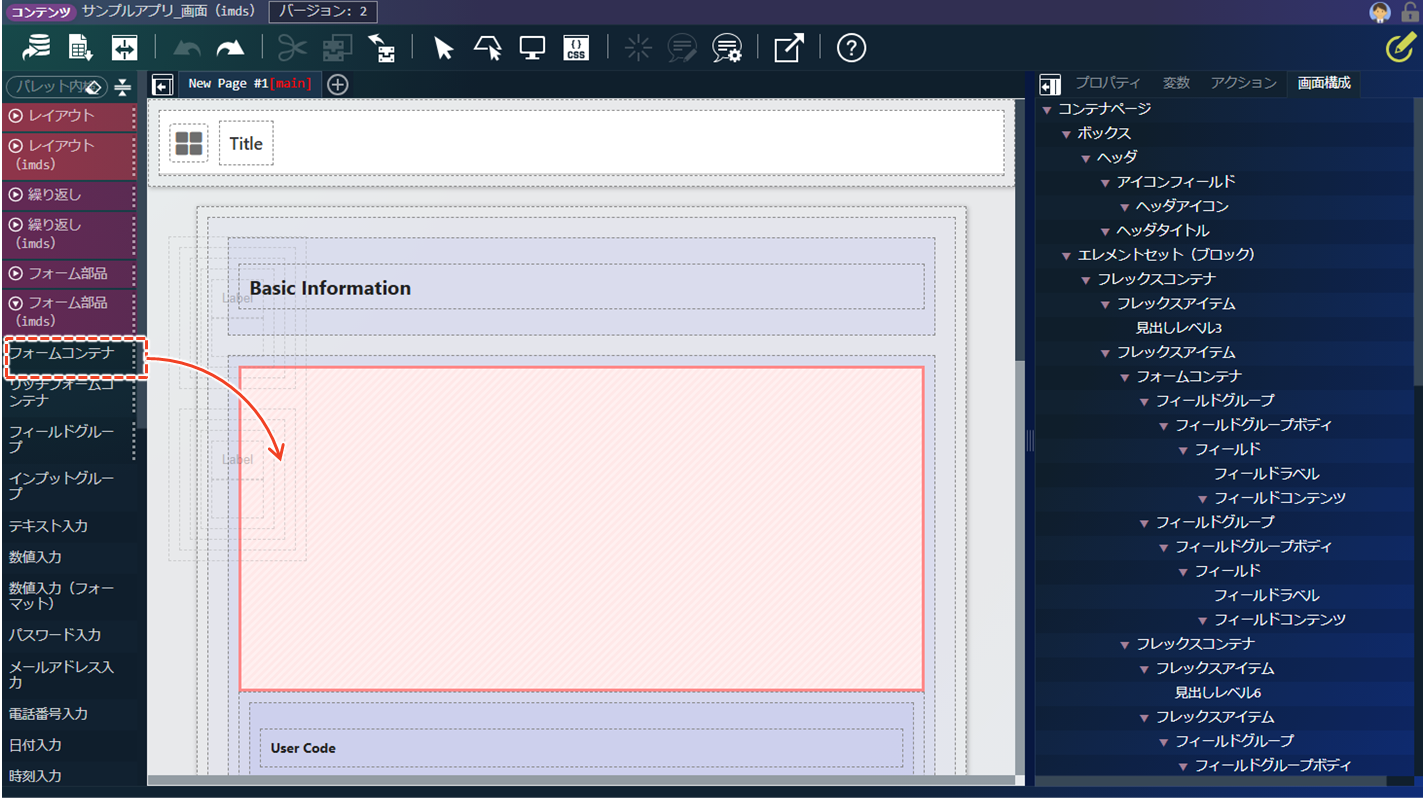Switch to the プロパティ tab

(x=1107, y=83)
